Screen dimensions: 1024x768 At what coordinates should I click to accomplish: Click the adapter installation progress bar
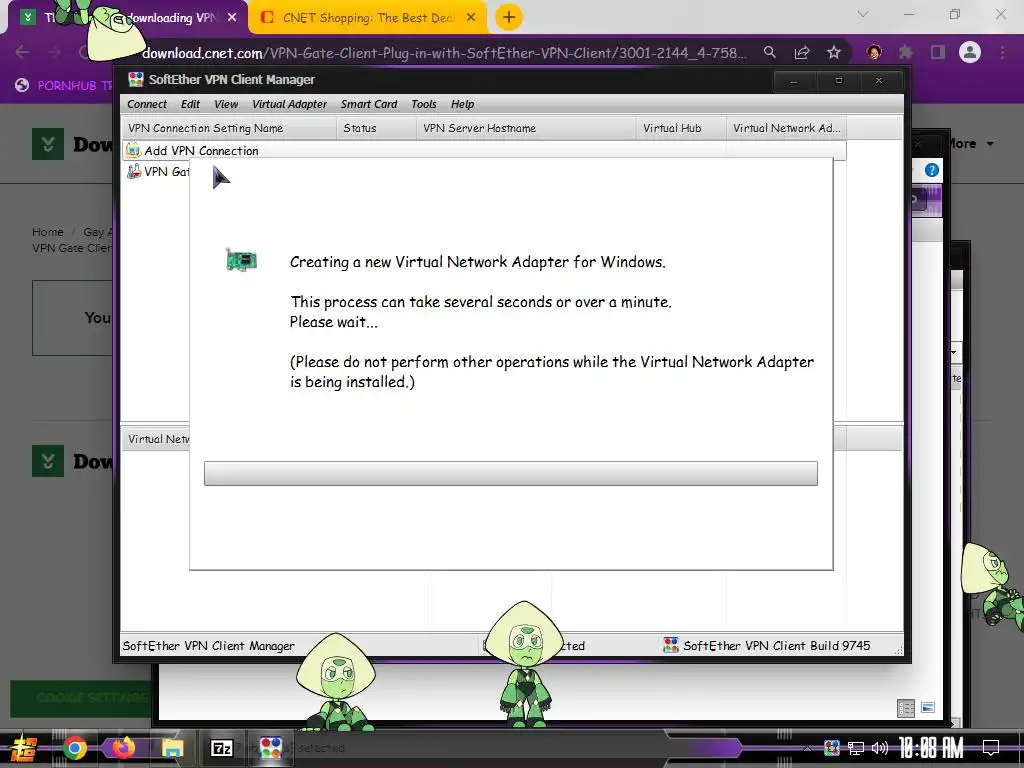coord(511,473)
